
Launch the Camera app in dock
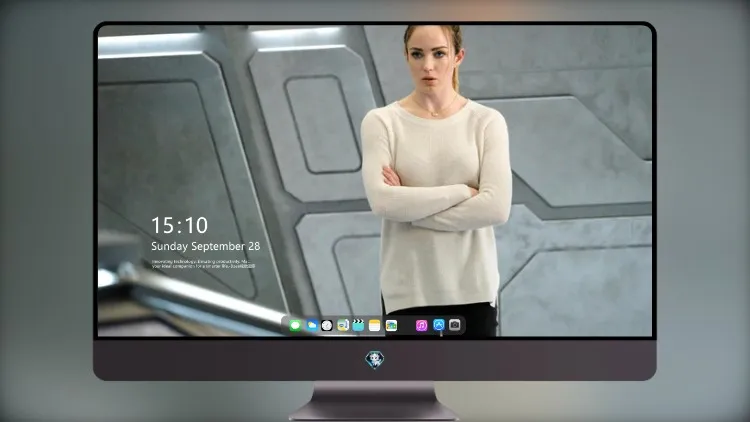pos(455,325)
